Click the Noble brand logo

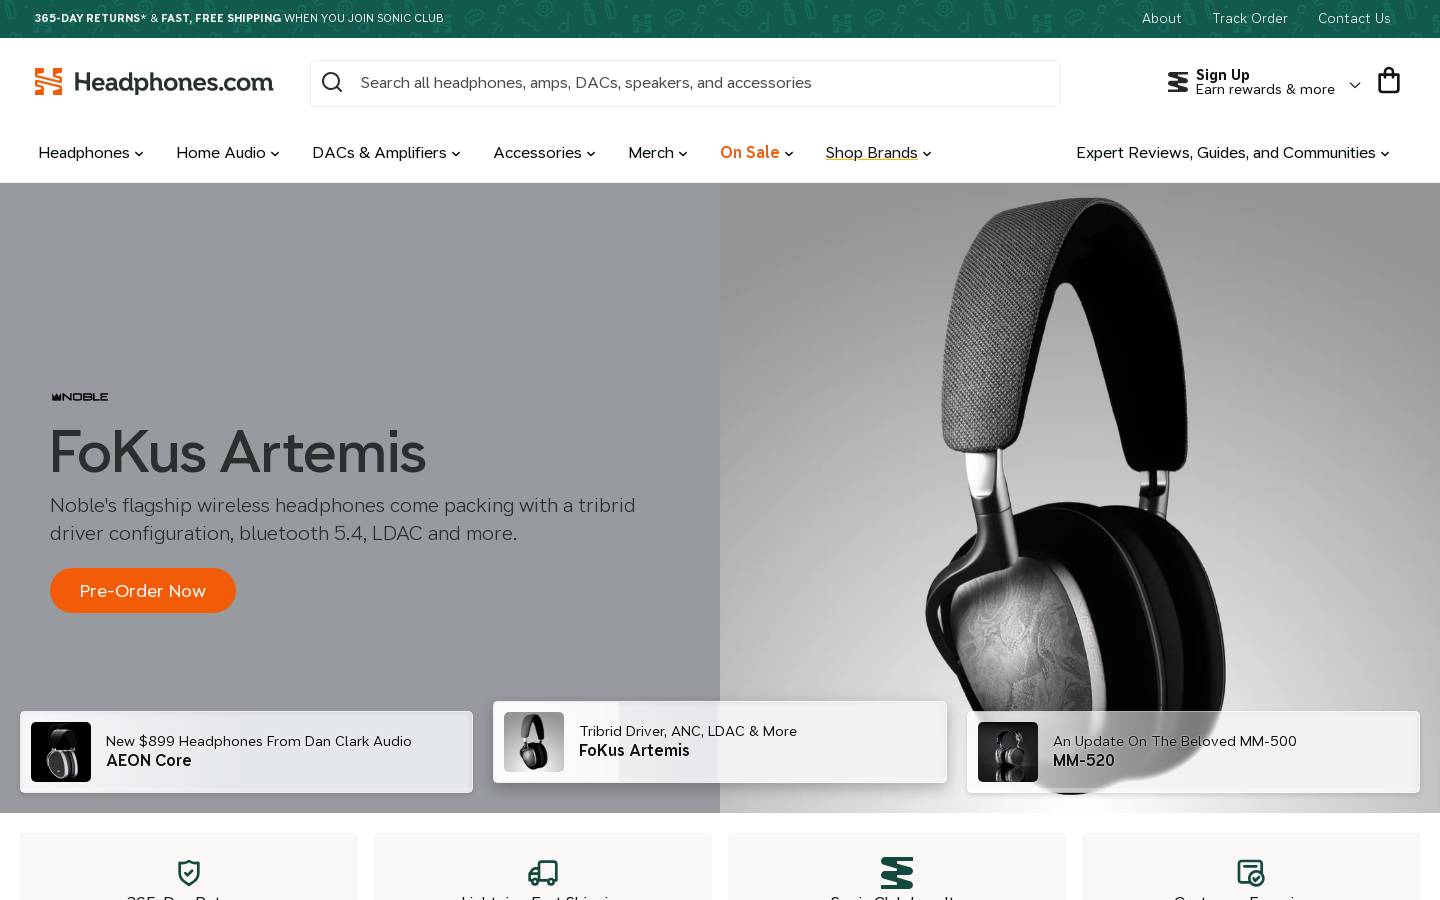[80, 397]
